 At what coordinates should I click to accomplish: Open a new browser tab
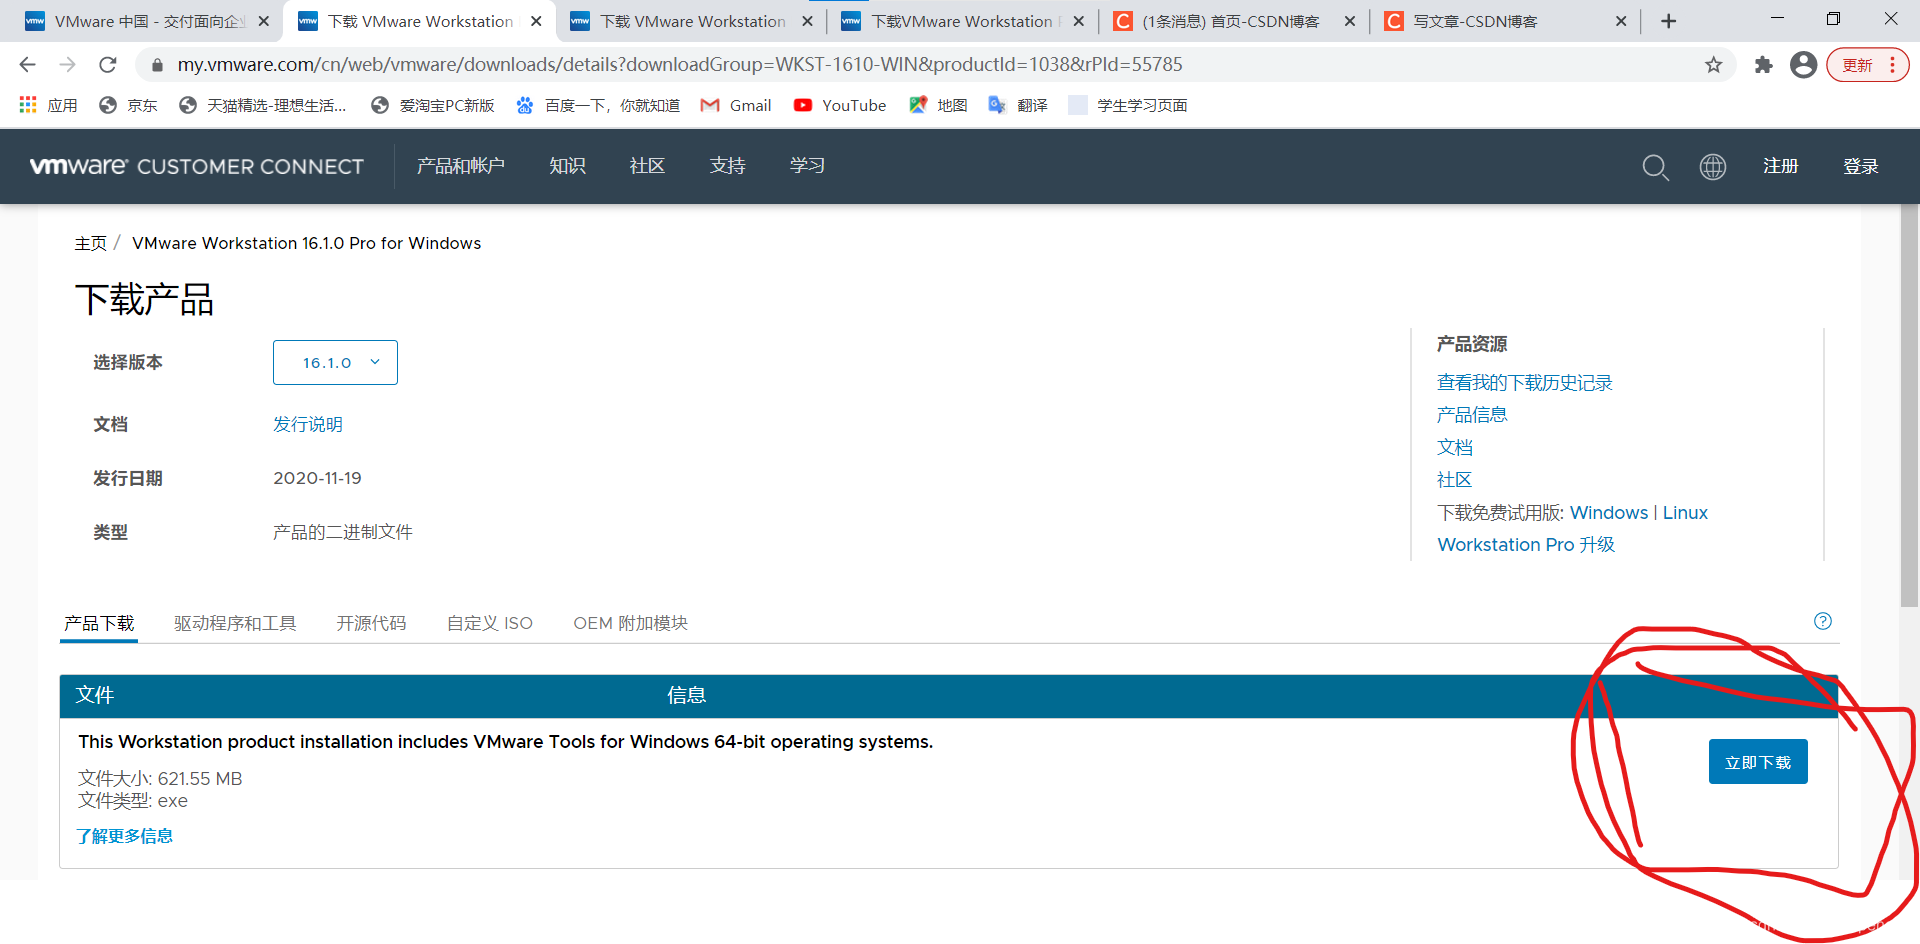(x=1668, y=21)
